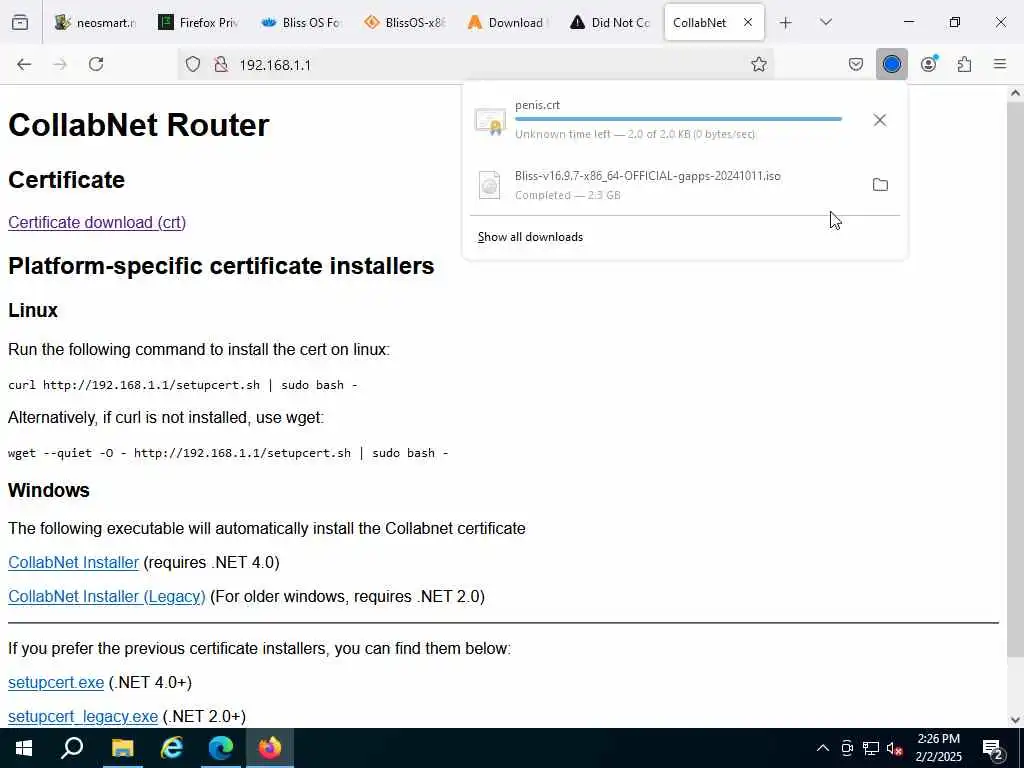The image size is (1024, 768).
Task: Launch Internet Explorer from taskbar
Action: click(171, 748)
